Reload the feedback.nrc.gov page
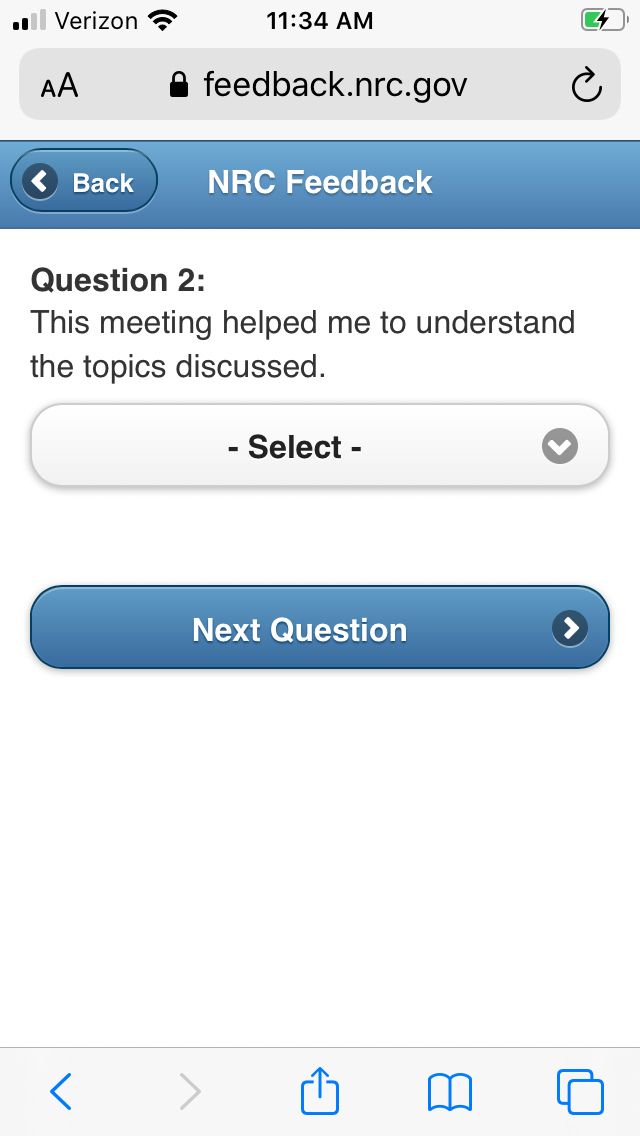The width and height of the screenshot is (640, 1136). (x=586, y=86)
